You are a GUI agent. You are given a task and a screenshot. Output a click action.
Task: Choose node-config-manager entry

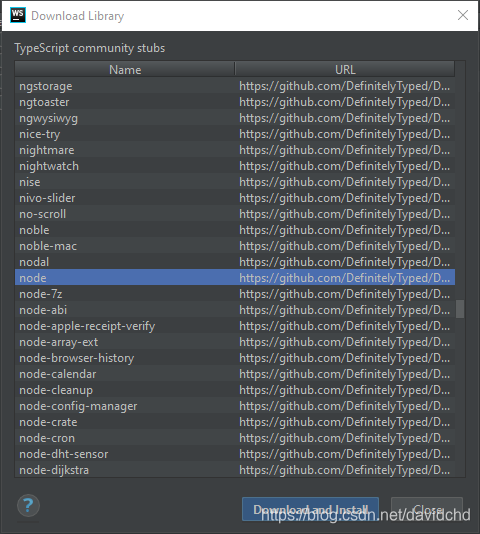(235, 406)
